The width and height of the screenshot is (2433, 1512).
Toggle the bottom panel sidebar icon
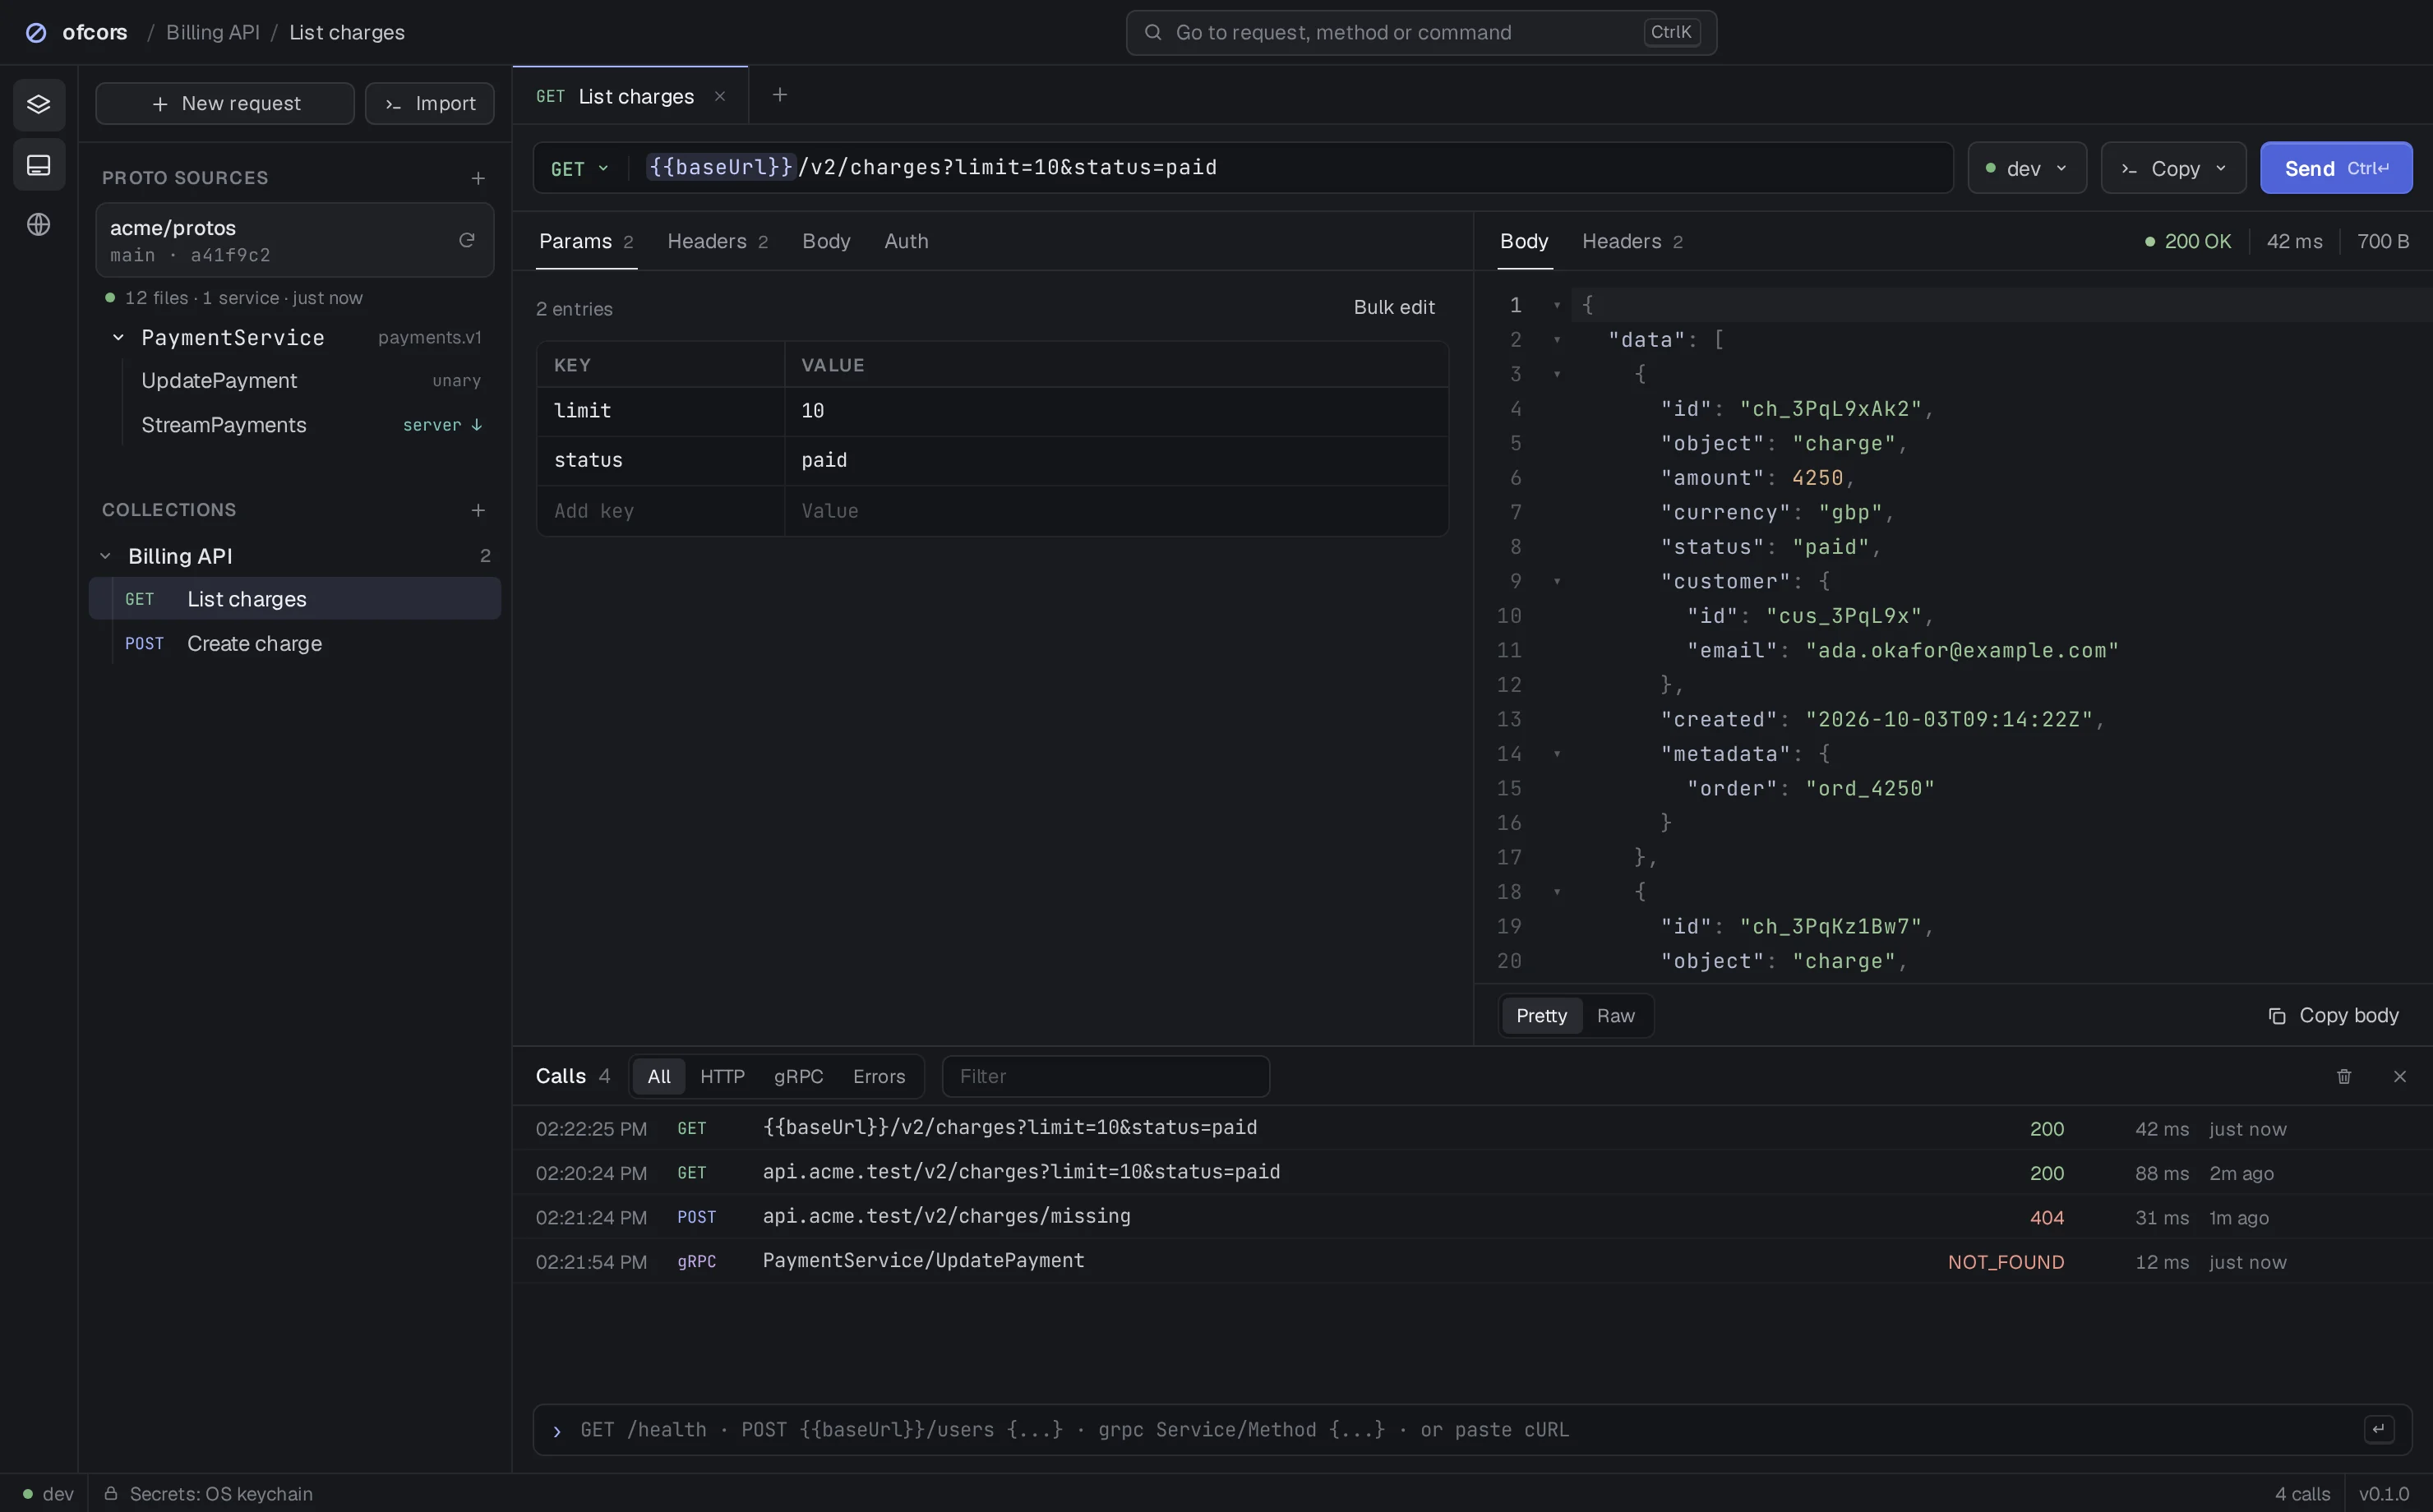(39, 165)
